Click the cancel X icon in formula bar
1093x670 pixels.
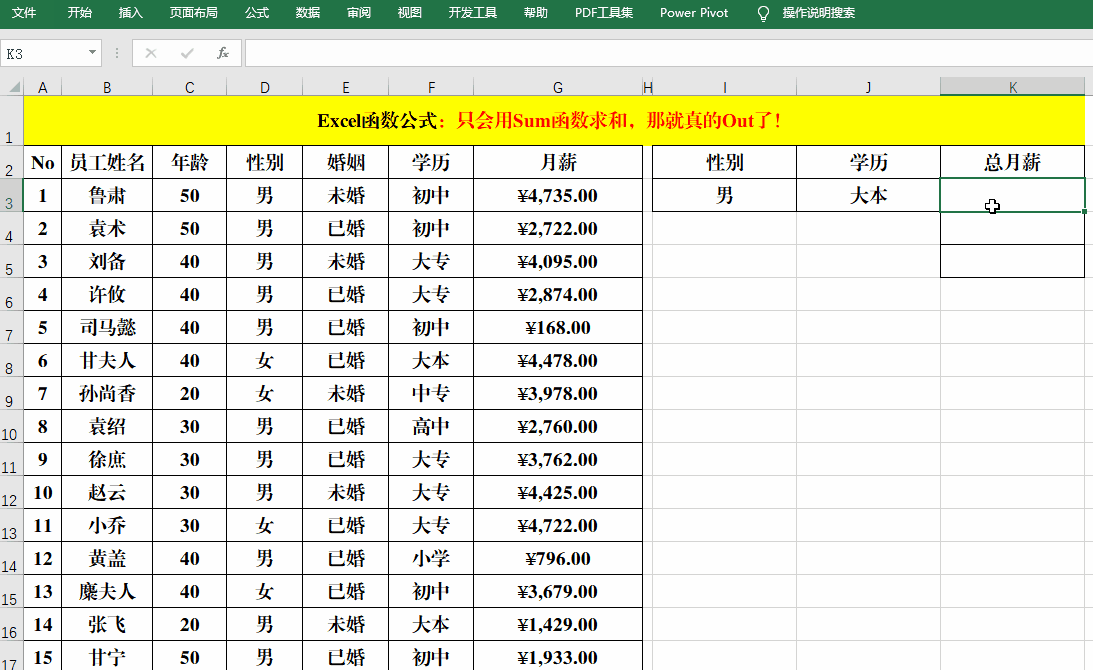tap(151, 53)
